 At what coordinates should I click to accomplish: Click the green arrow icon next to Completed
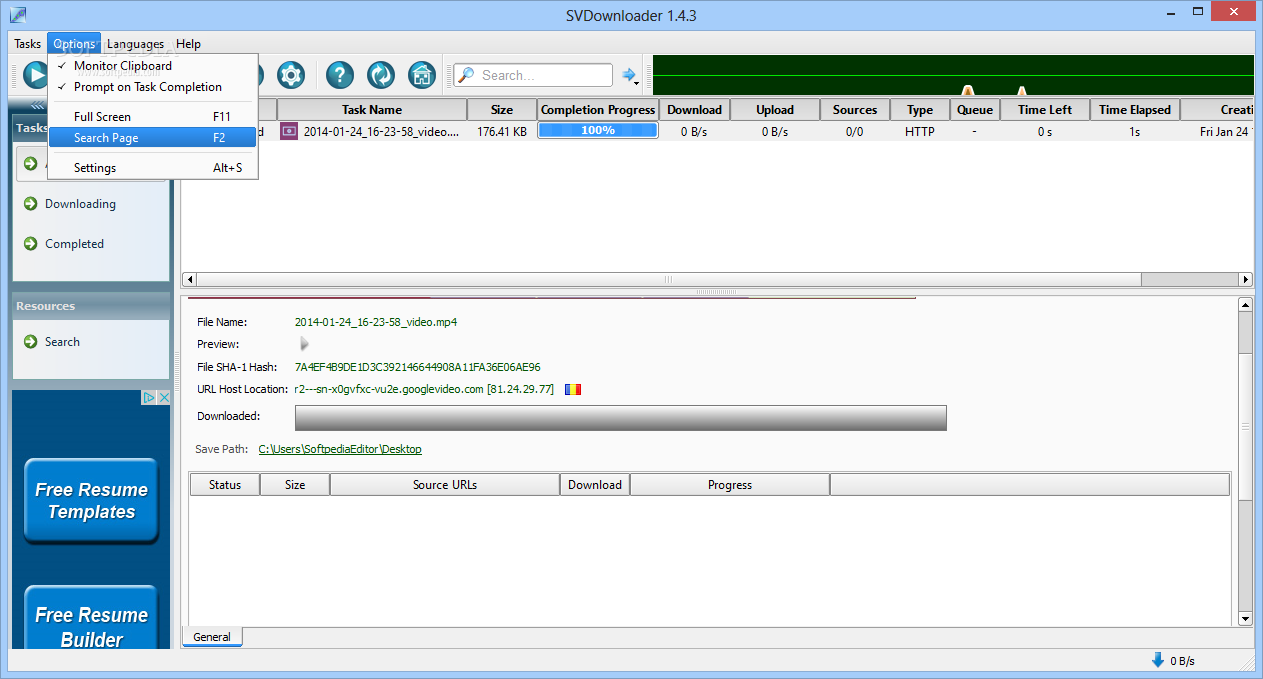[31, 244]
